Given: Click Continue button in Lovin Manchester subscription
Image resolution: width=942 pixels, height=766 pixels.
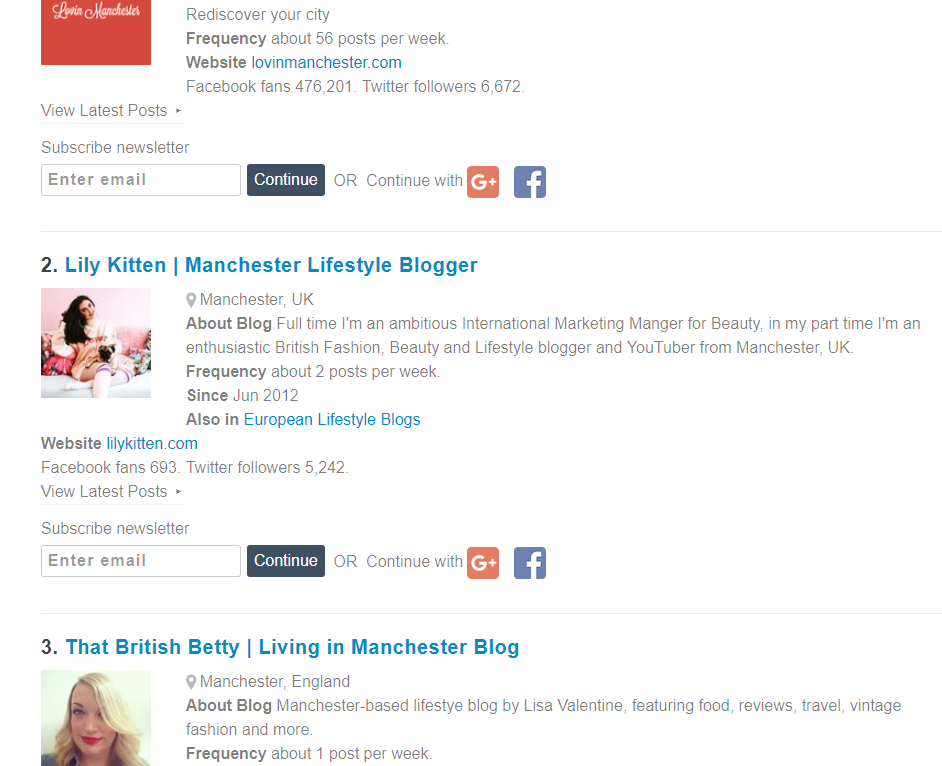Looking at the screenshot, I should click(x=286, y=180).
